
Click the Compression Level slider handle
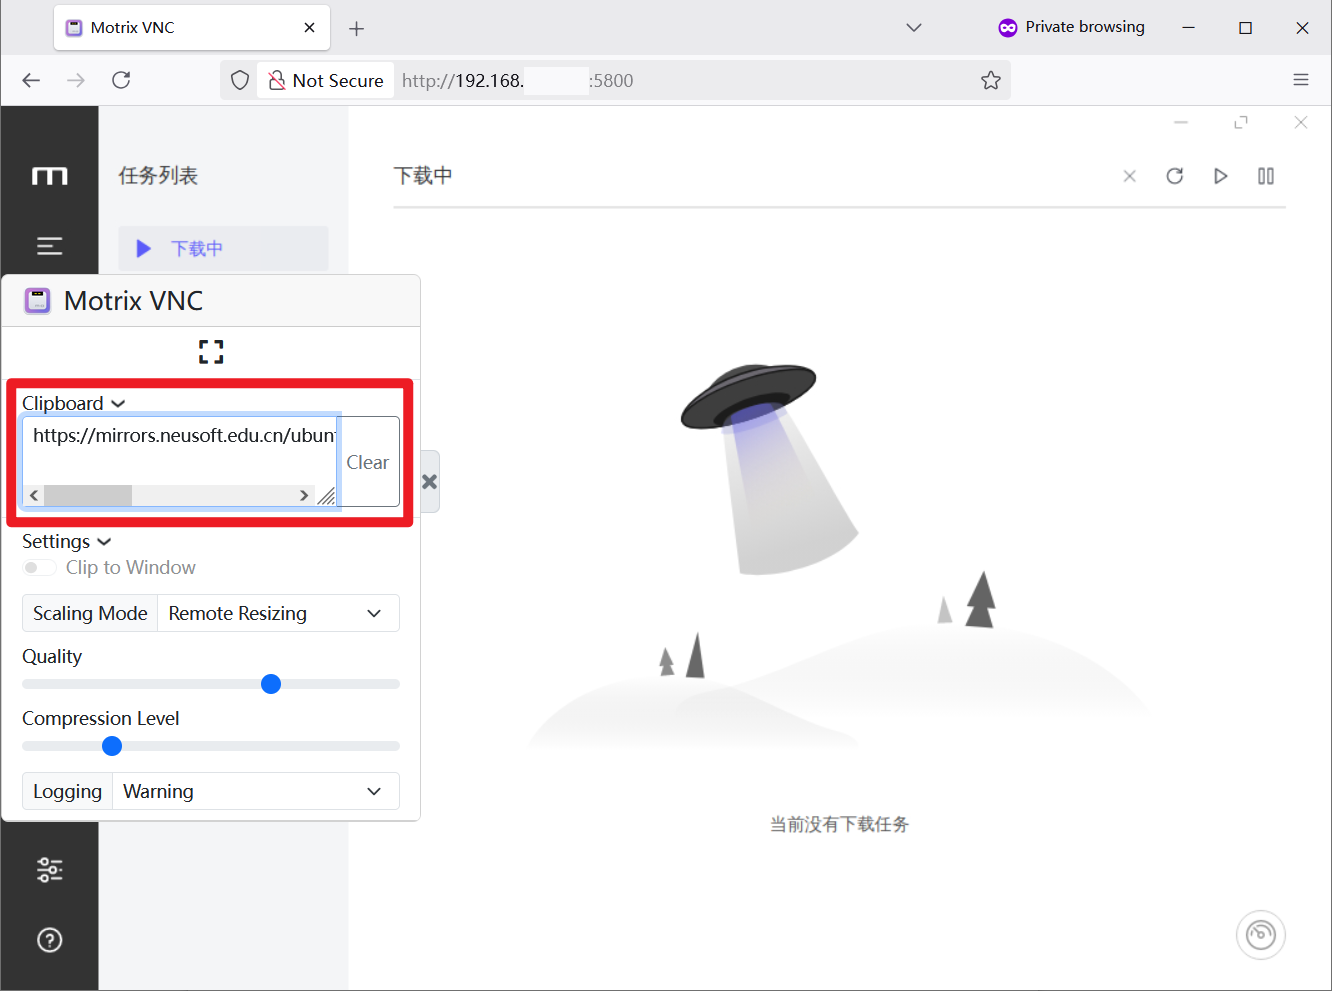tap(112, 746)
